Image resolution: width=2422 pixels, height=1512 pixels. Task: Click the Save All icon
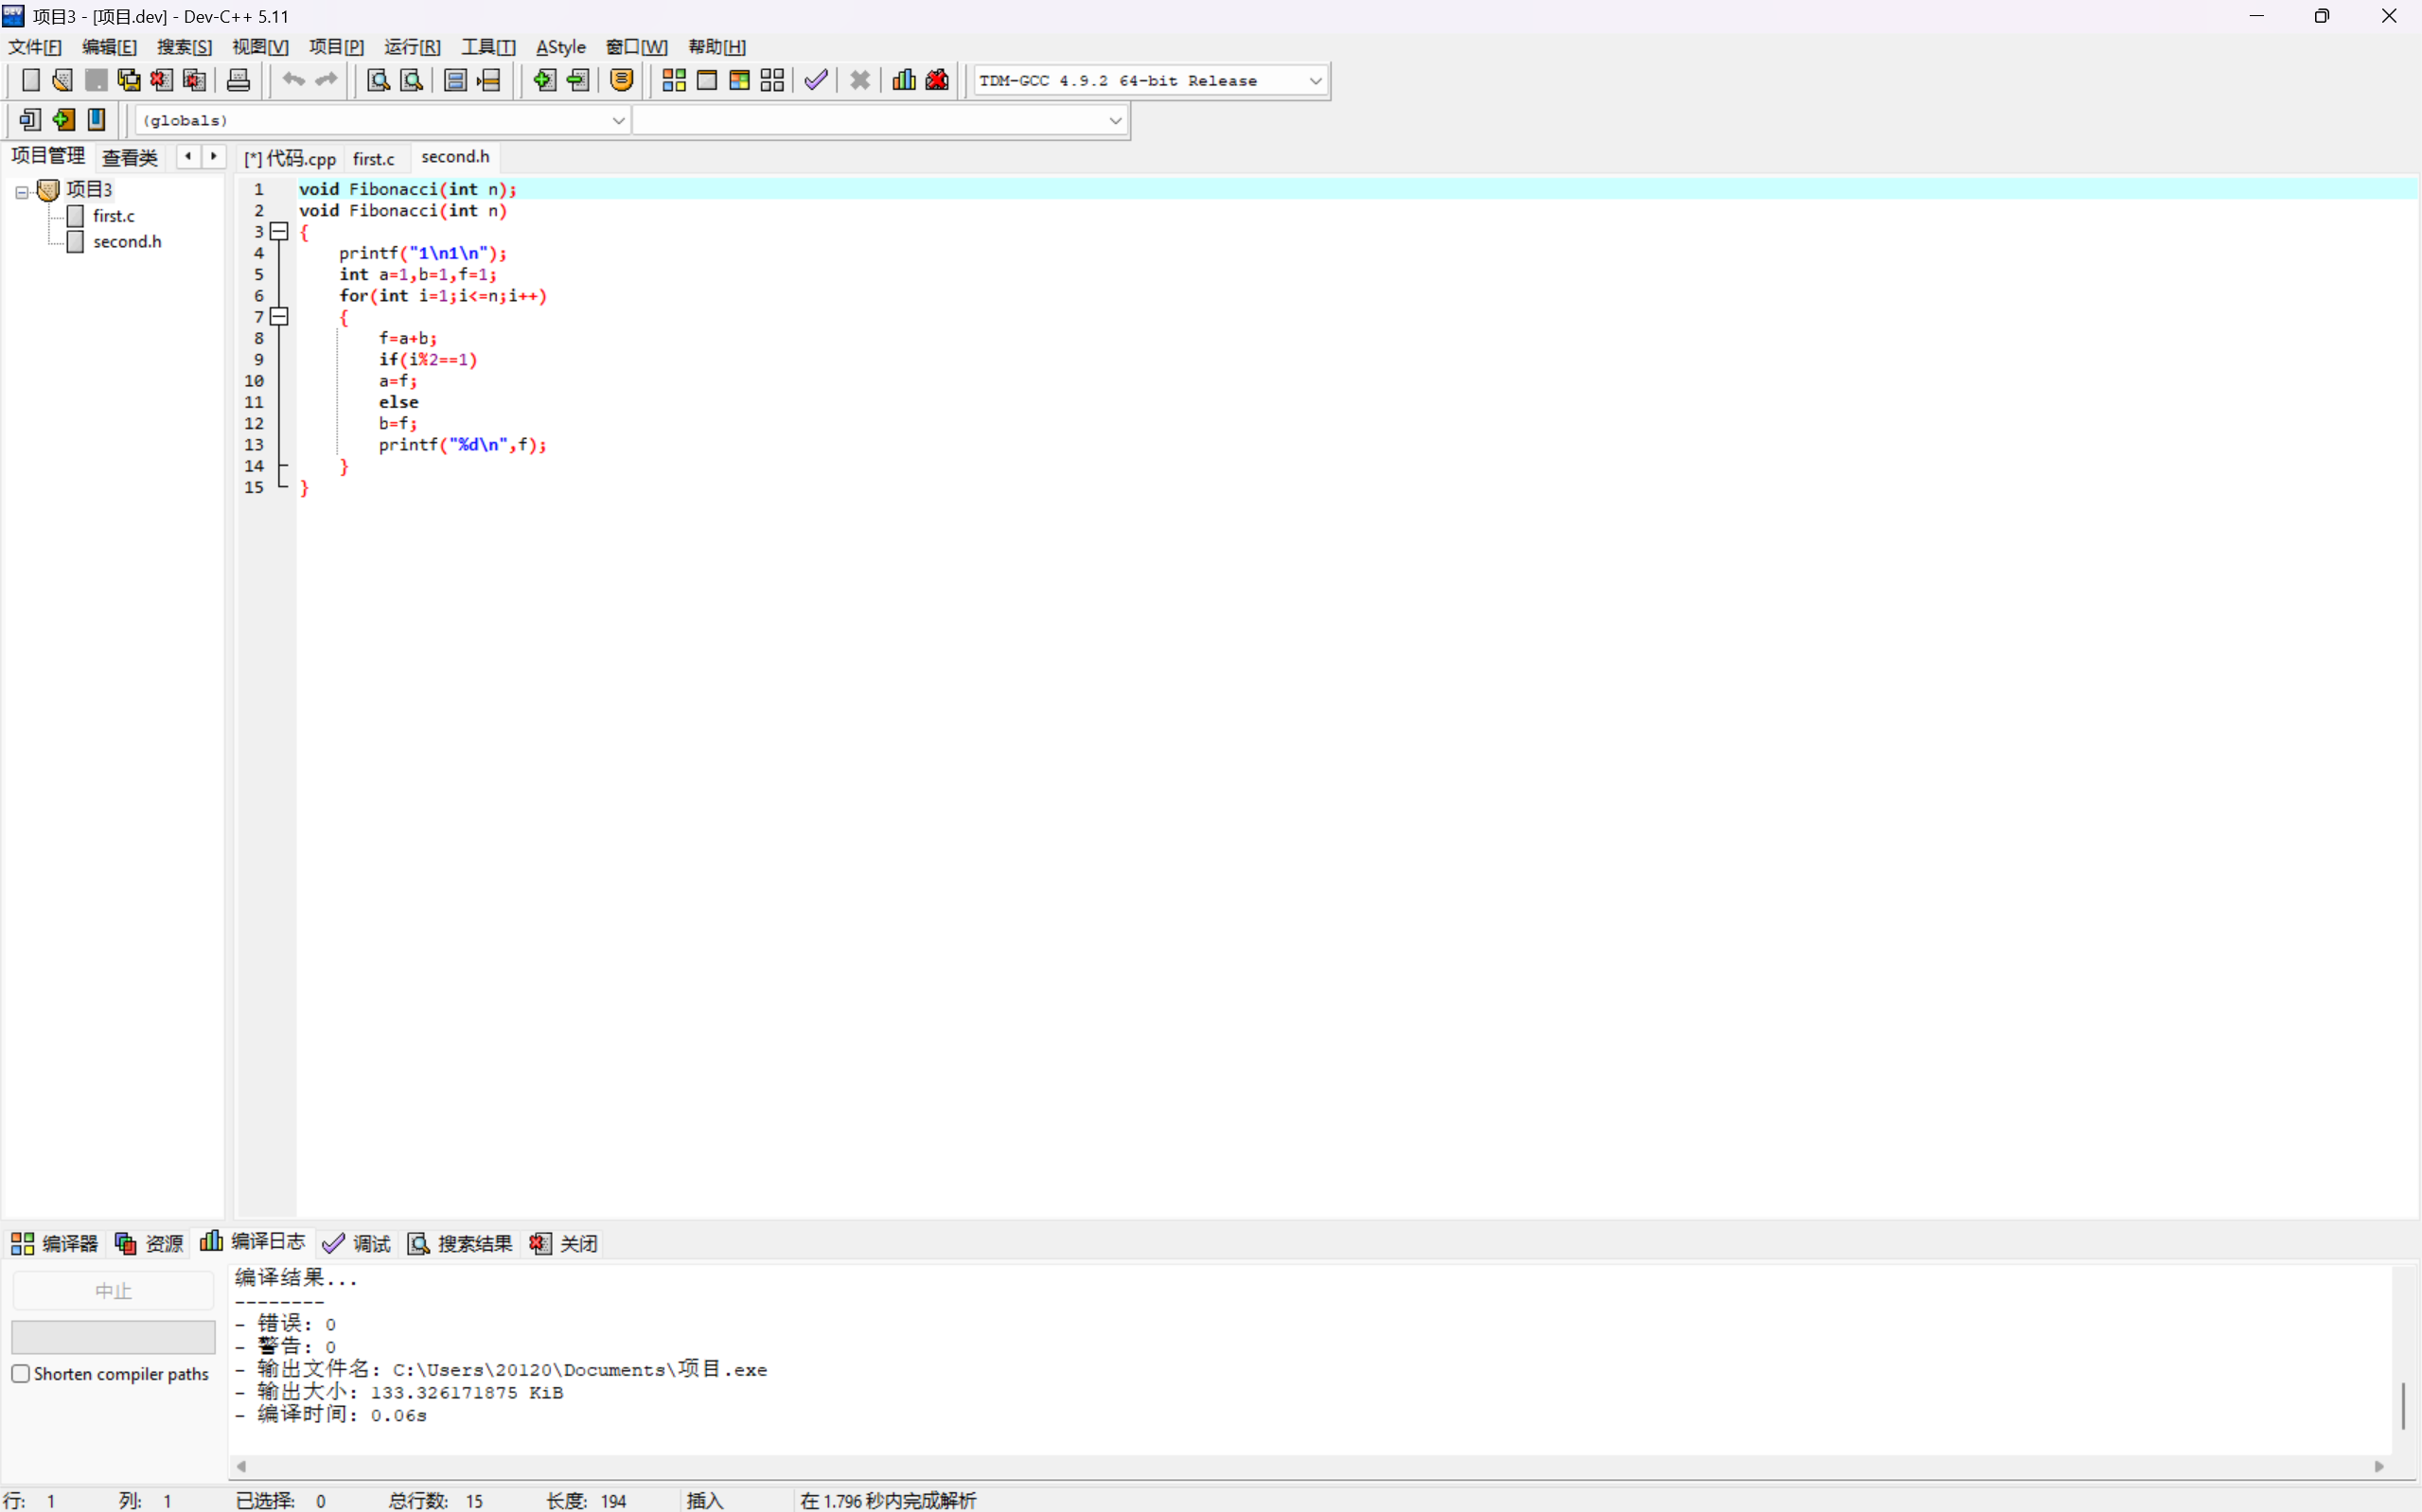click(x=129, y=80)
